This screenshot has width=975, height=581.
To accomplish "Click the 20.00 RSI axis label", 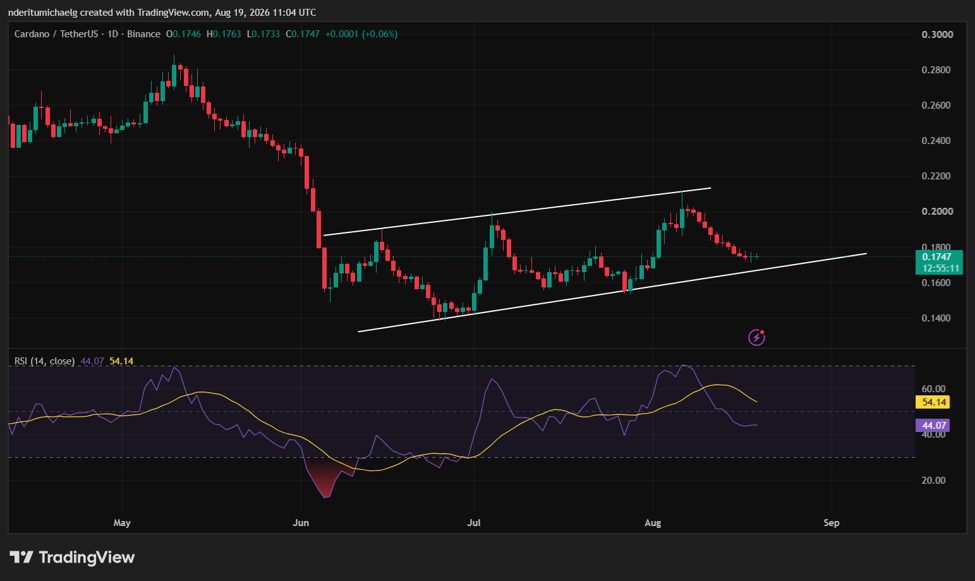I will (933, 480).
